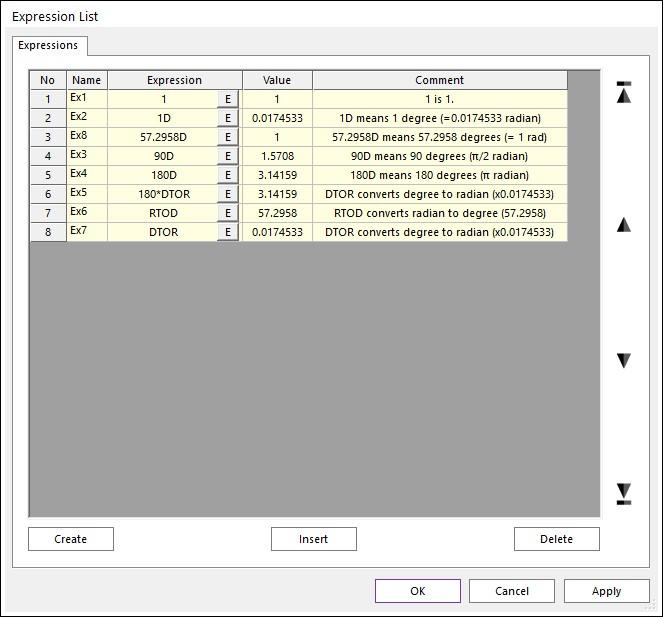
Task: Click comment '57.2958D means 57.2958 degrees'
Action: click(440, 137)
